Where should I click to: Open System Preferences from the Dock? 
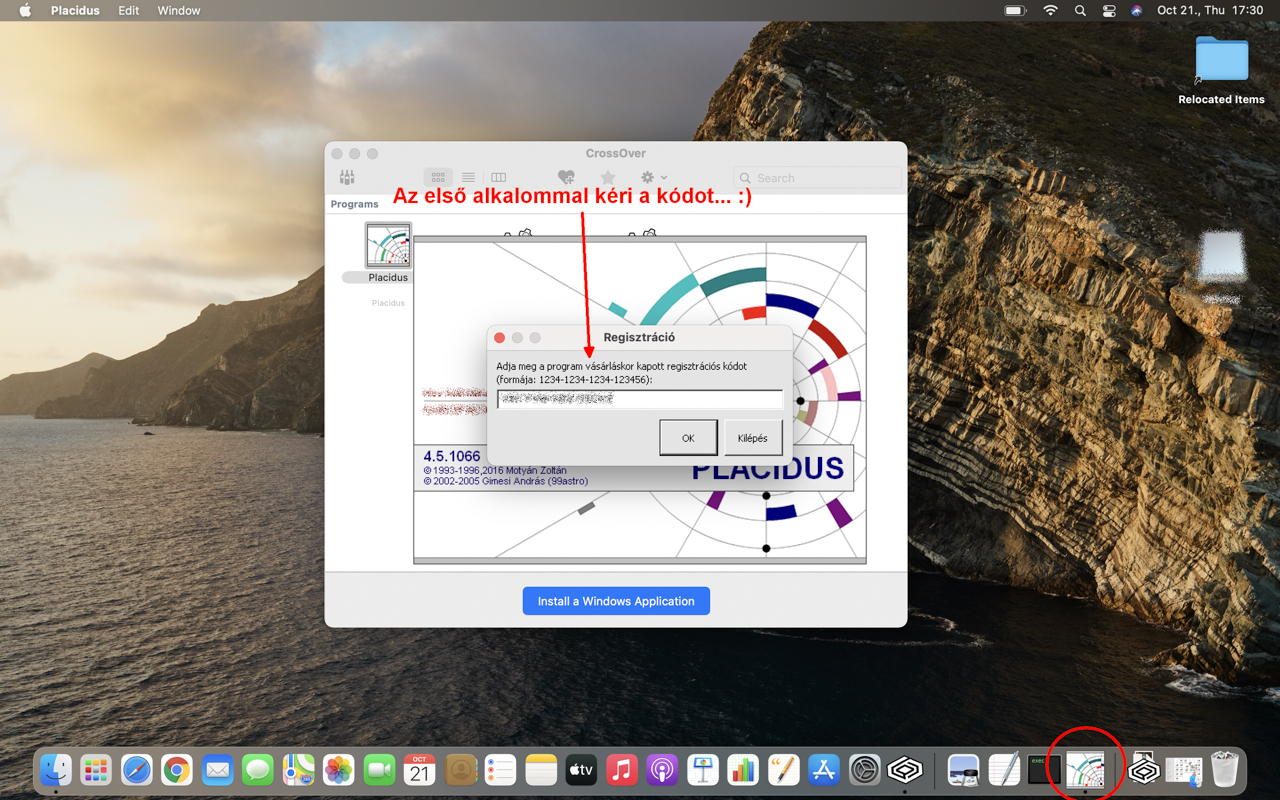(864, 770)
